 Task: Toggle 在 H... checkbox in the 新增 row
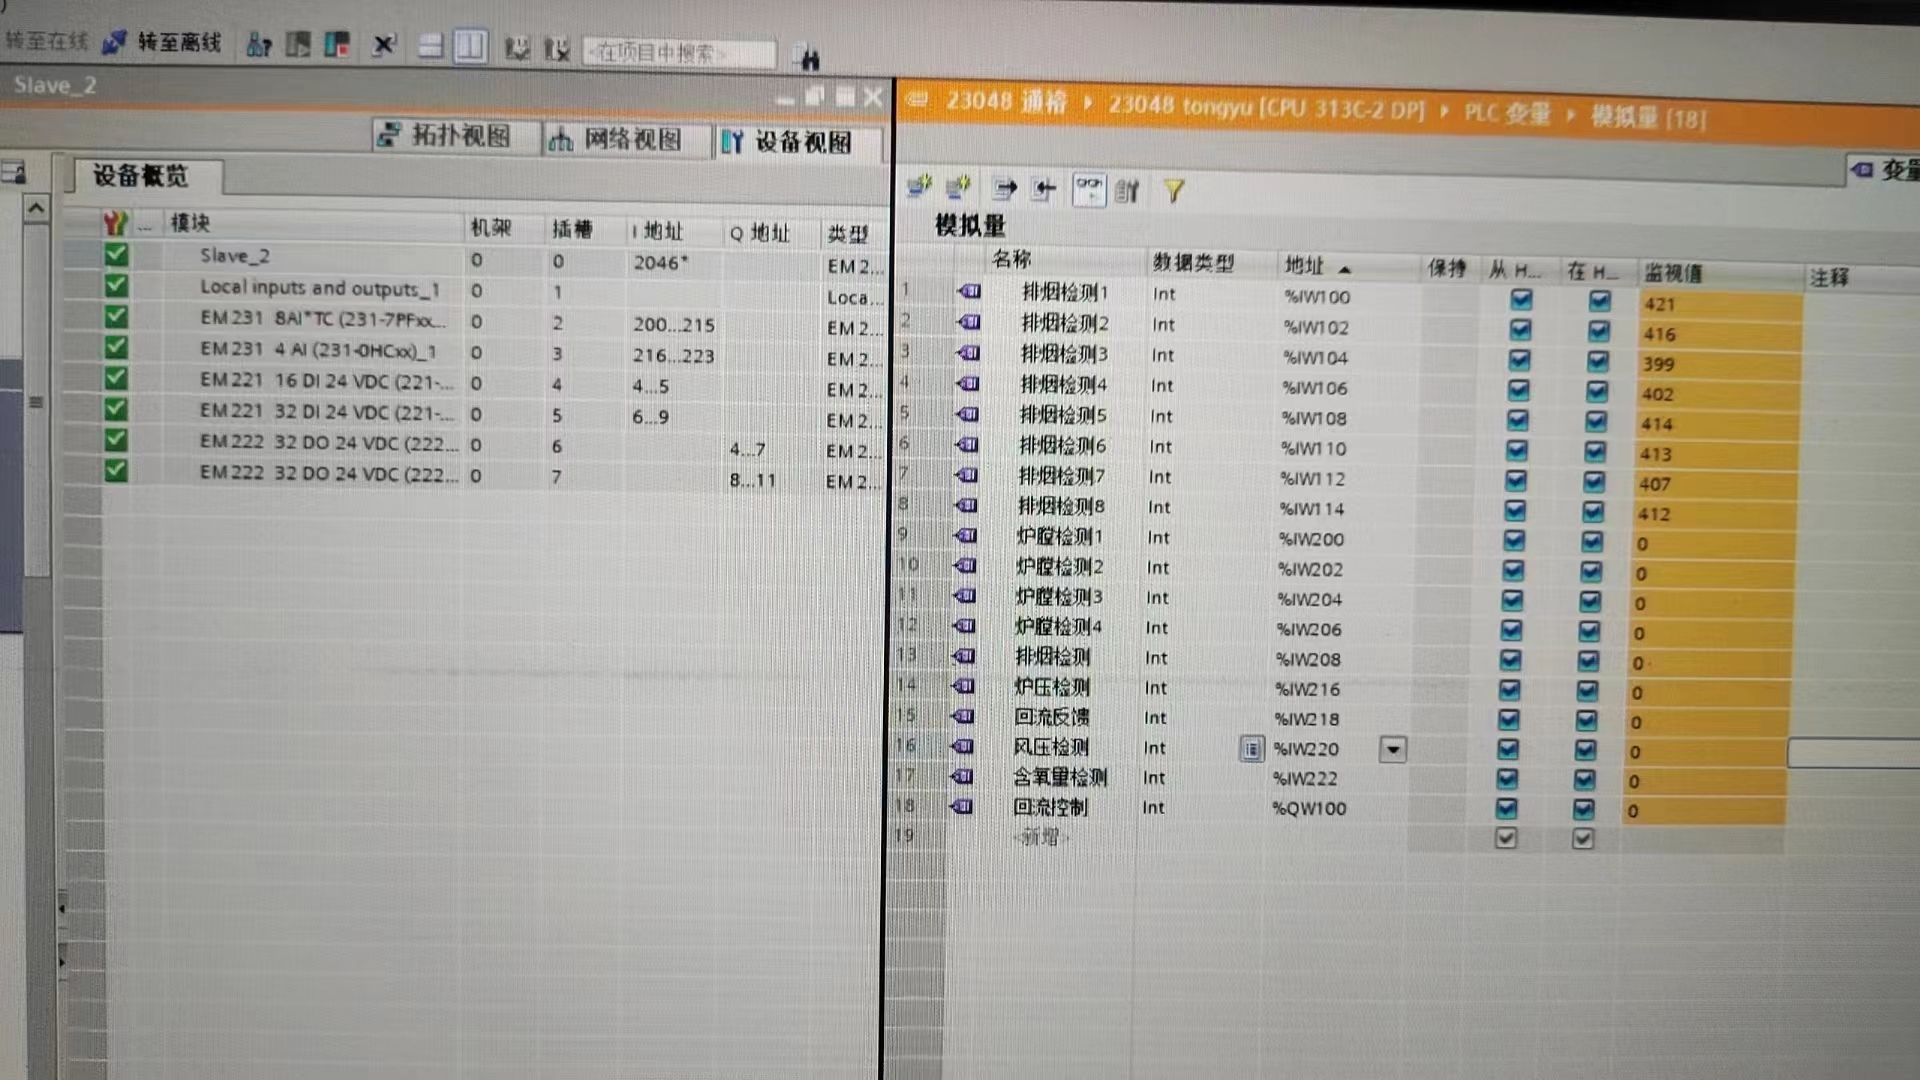[1583, 838]
